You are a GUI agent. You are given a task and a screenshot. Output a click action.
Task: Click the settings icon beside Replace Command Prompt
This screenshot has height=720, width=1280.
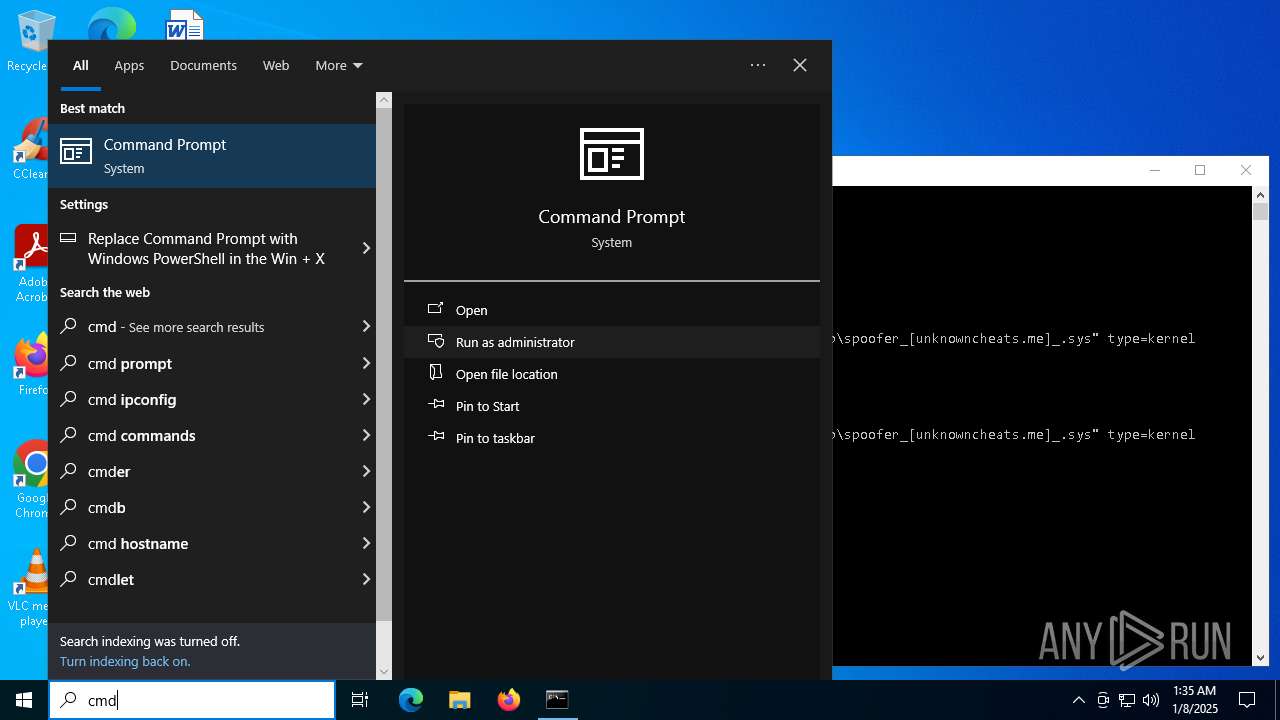coord(68,238)
